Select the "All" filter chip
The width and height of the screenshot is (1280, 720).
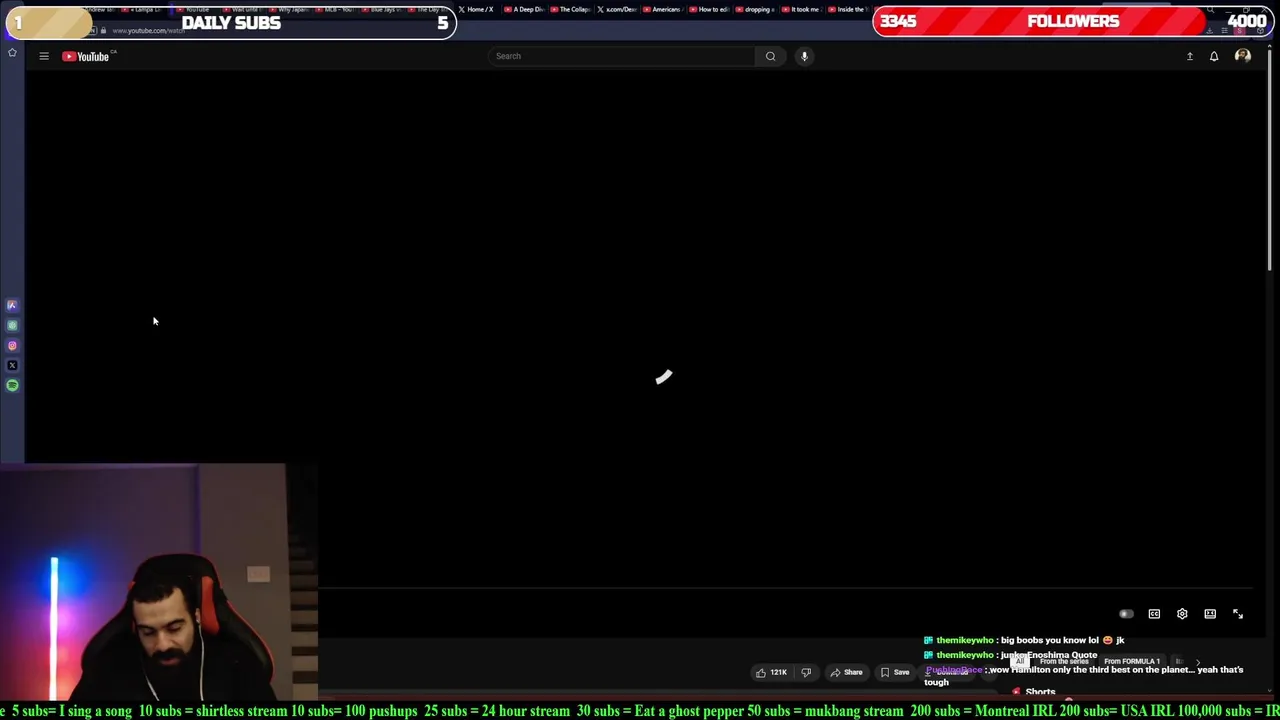coord(1019,661)
